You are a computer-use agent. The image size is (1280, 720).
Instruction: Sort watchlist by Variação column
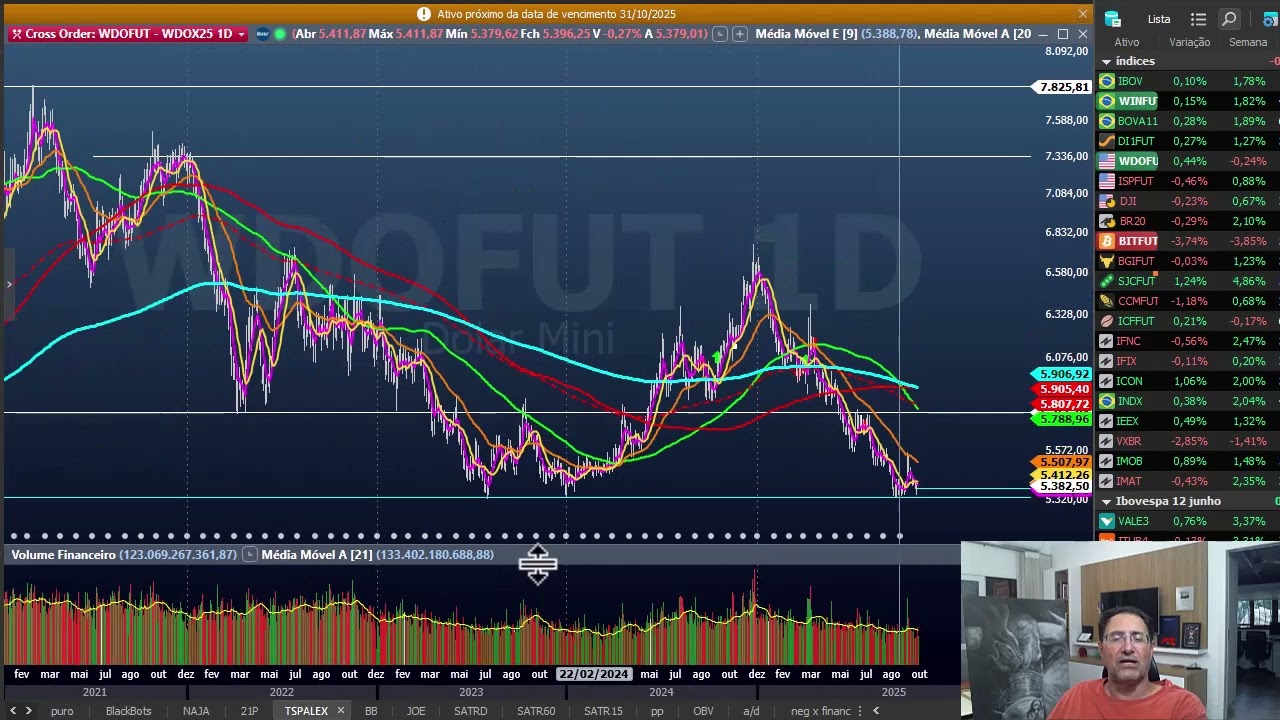[1190, 42]
